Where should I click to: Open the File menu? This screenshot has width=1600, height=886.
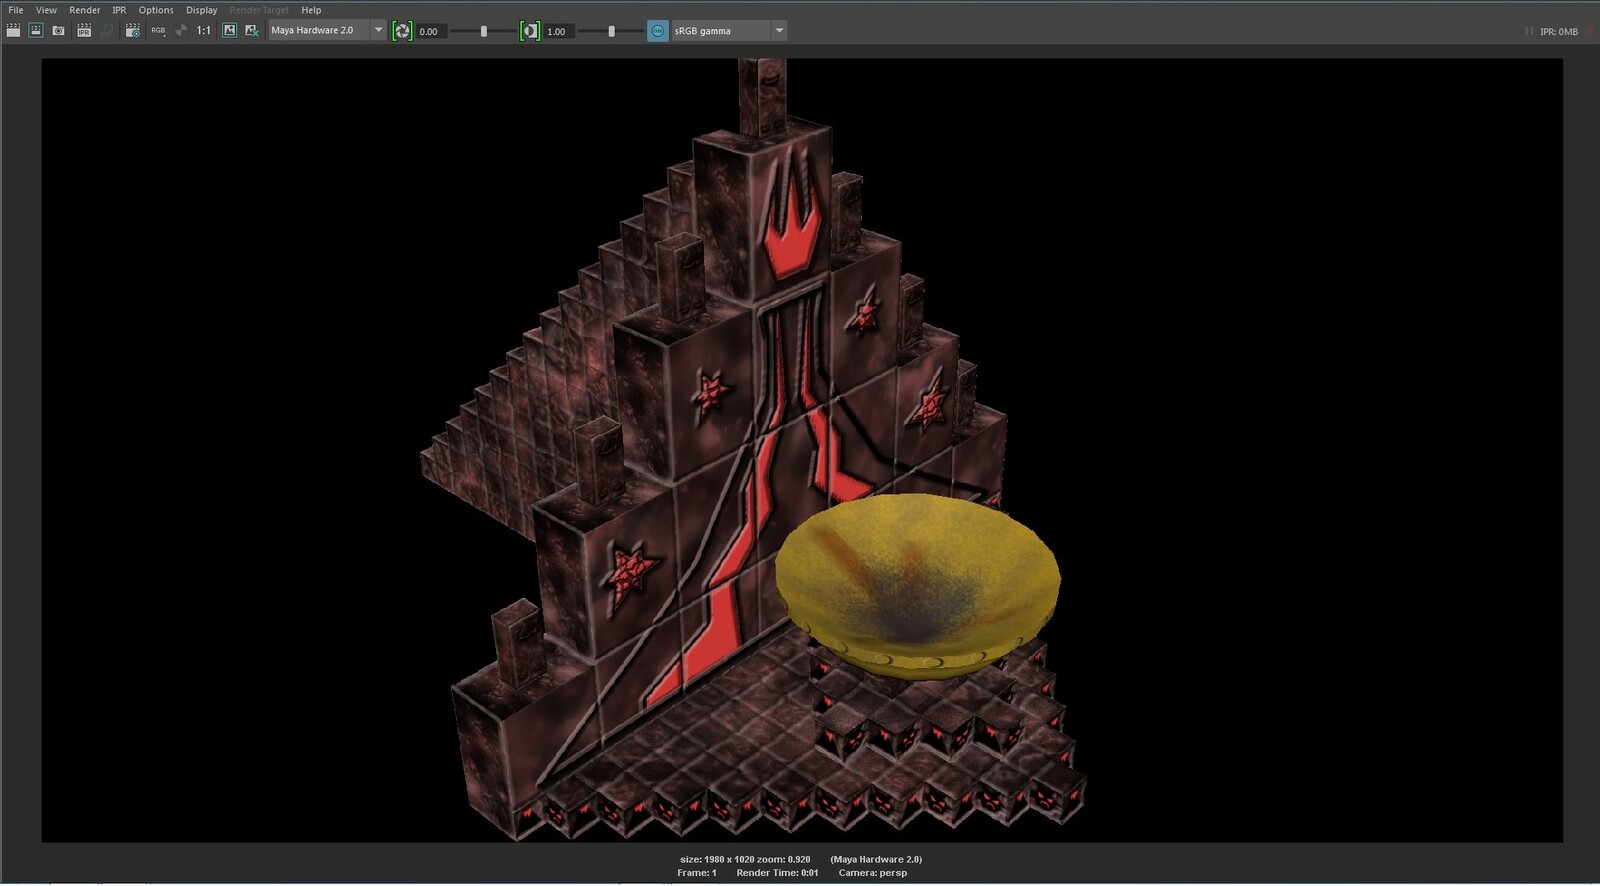[16, 10]
